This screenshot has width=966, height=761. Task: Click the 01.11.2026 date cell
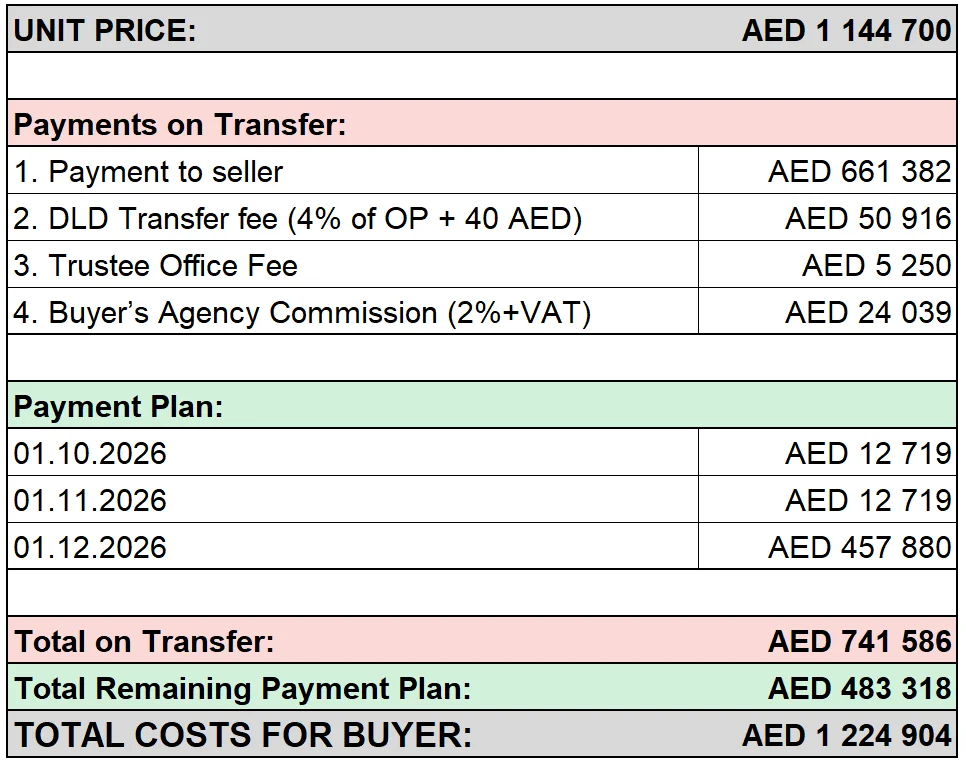pos(353,499)
